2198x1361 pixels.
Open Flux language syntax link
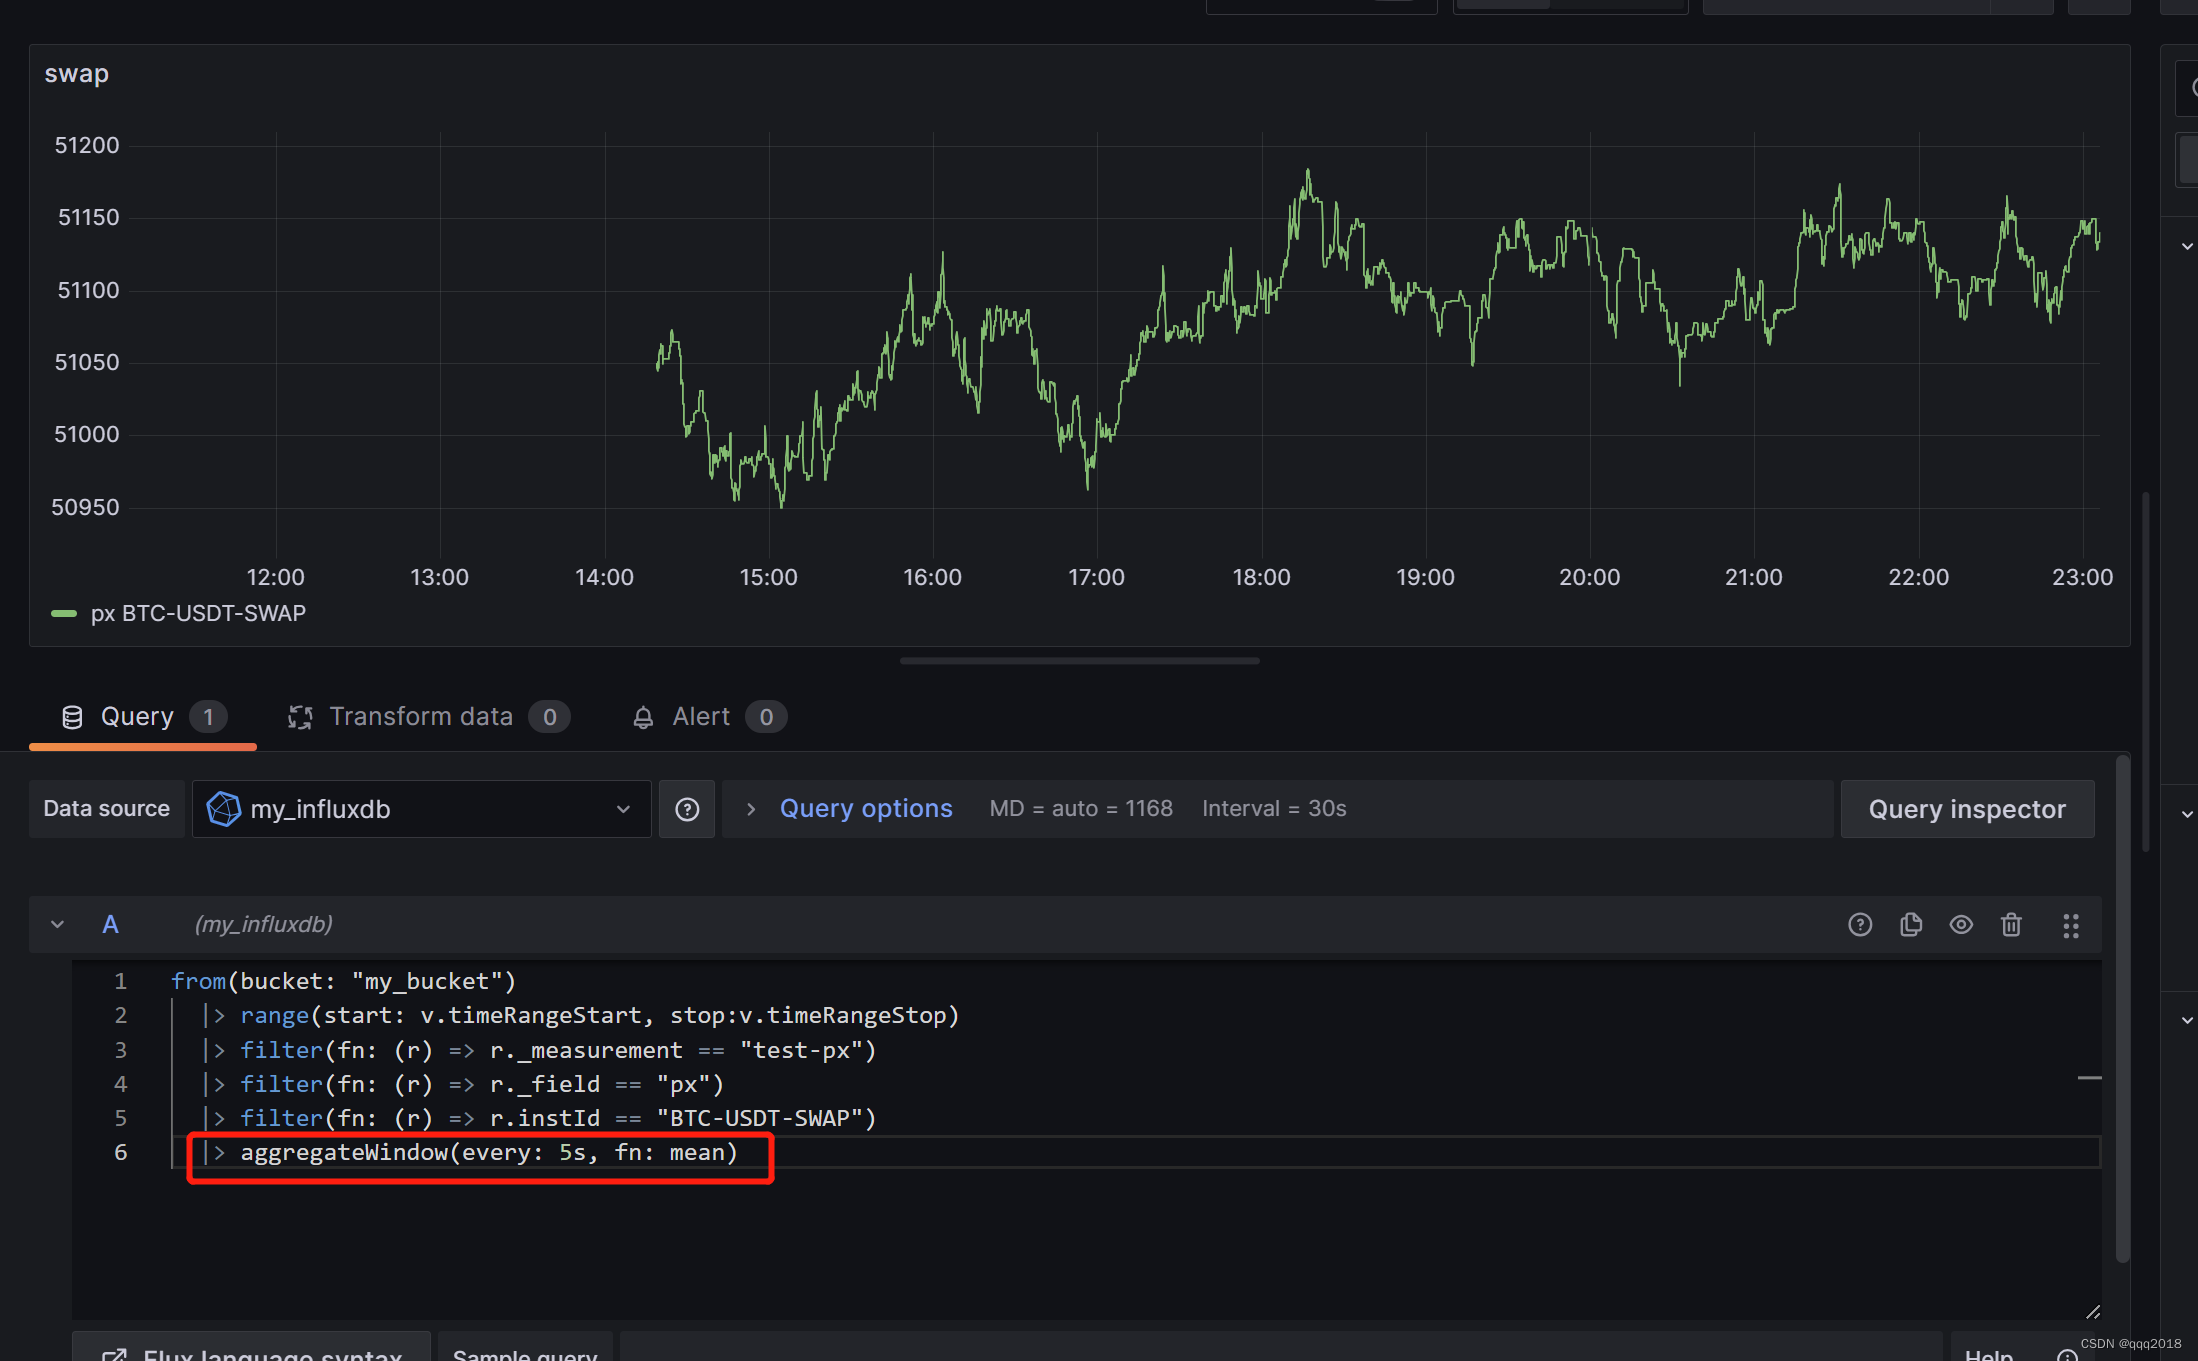pyautogui.click(x=251, y=1346)
